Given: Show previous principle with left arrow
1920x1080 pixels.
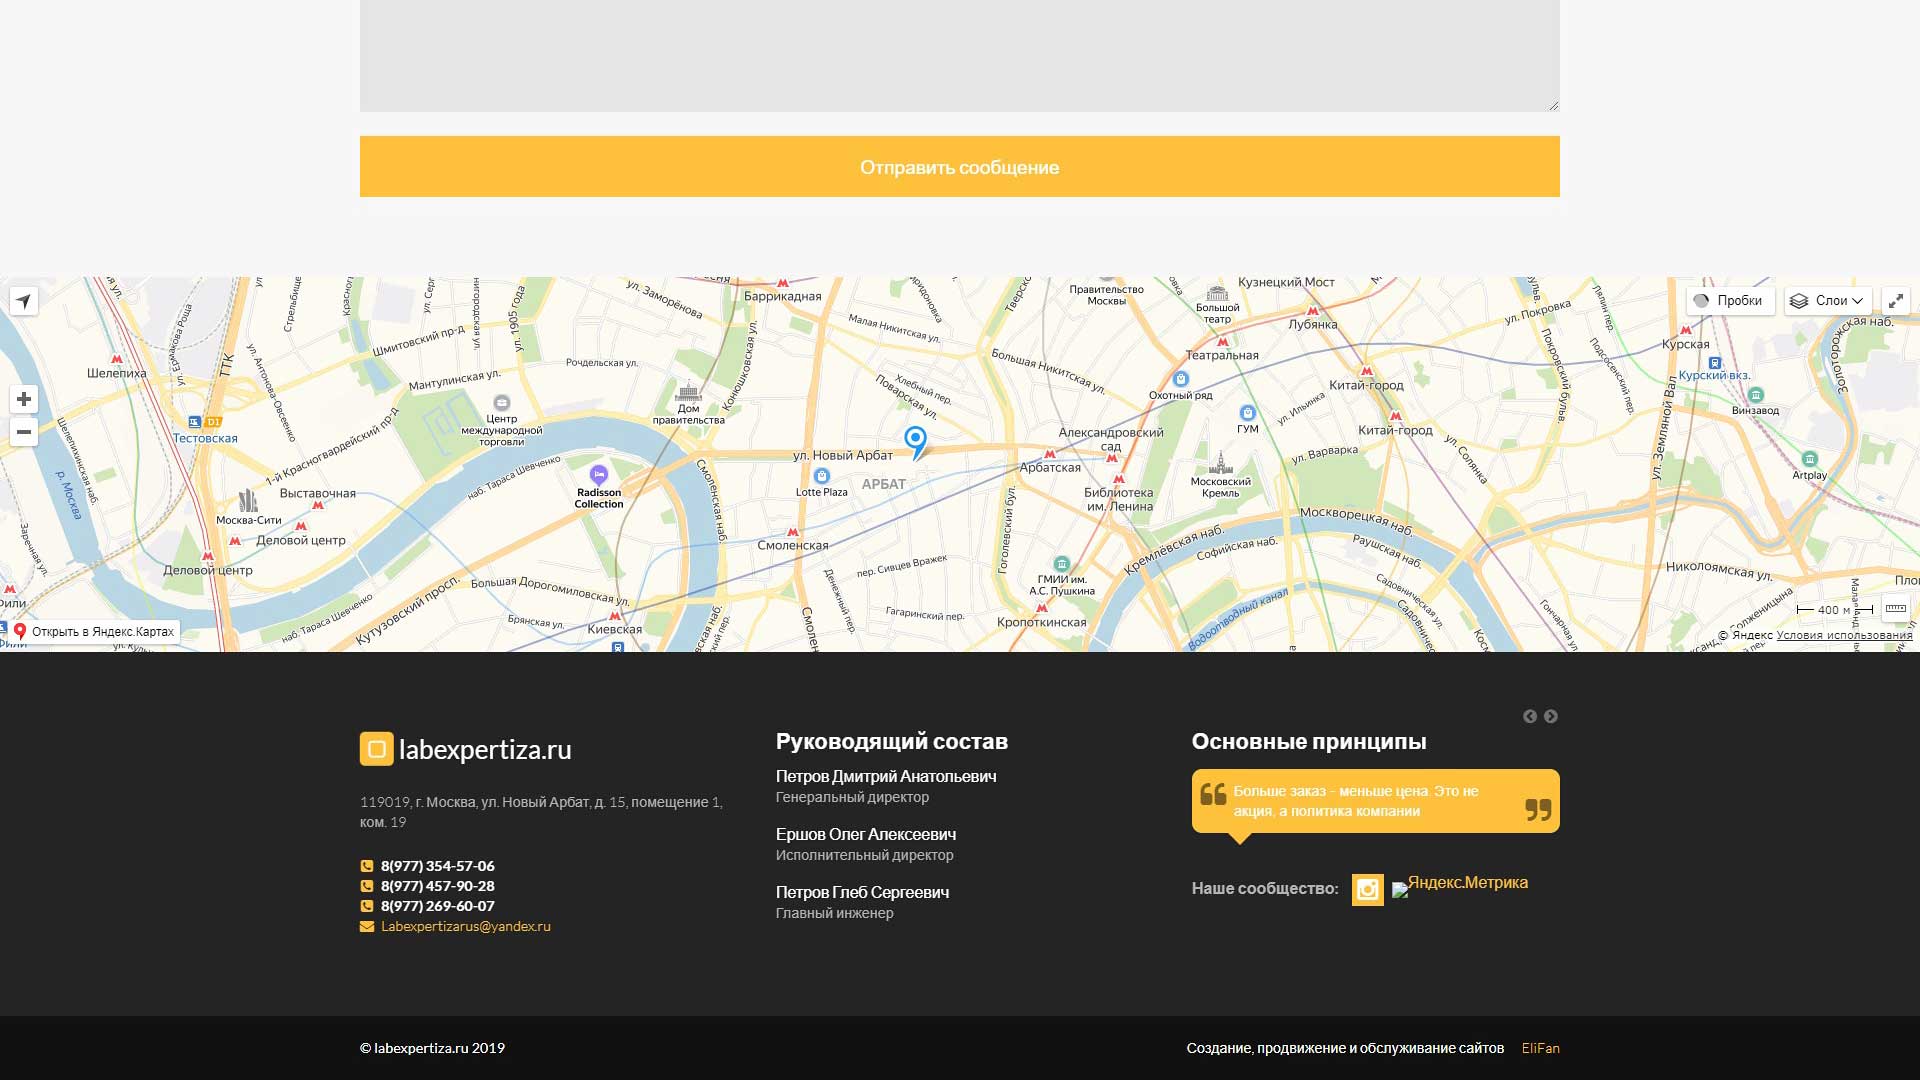Looking at the screenshot, I should pyautogui.click(x=1529, y=716).
